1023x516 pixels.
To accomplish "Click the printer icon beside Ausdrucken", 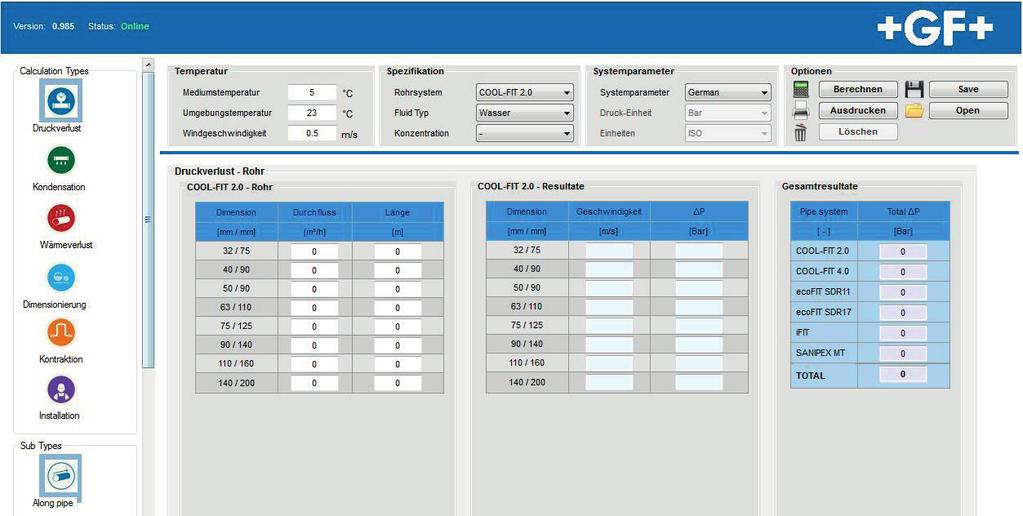I will coord(801,111).
